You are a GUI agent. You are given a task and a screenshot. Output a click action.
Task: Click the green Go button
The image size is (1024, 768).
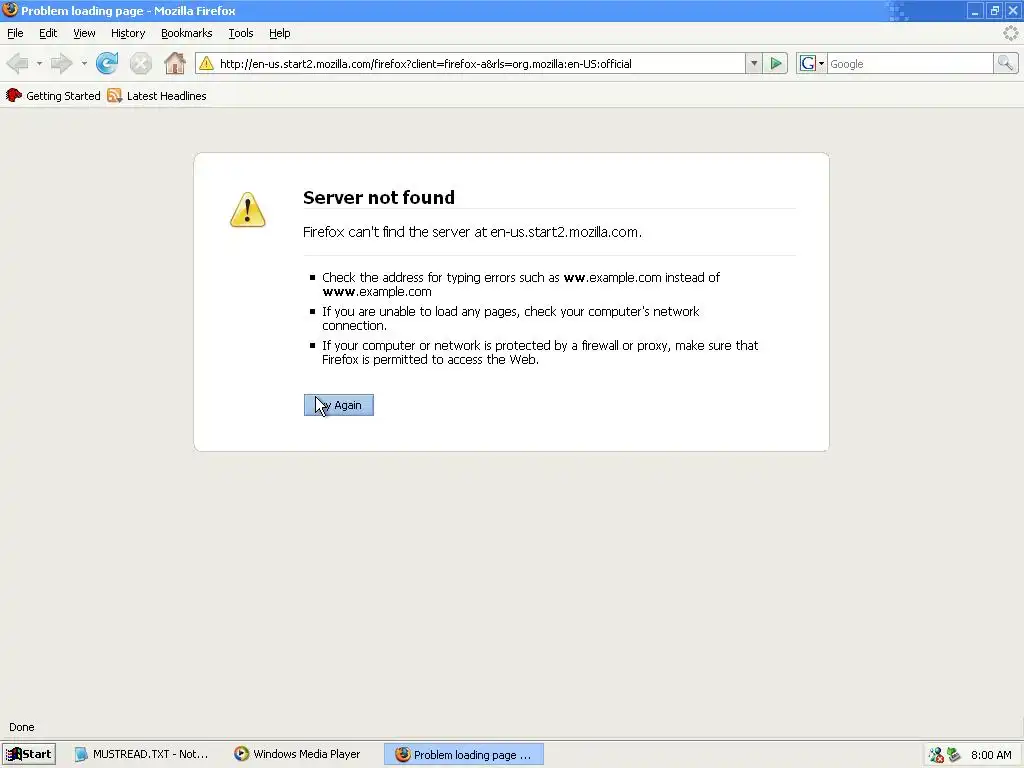click(776, 63)
